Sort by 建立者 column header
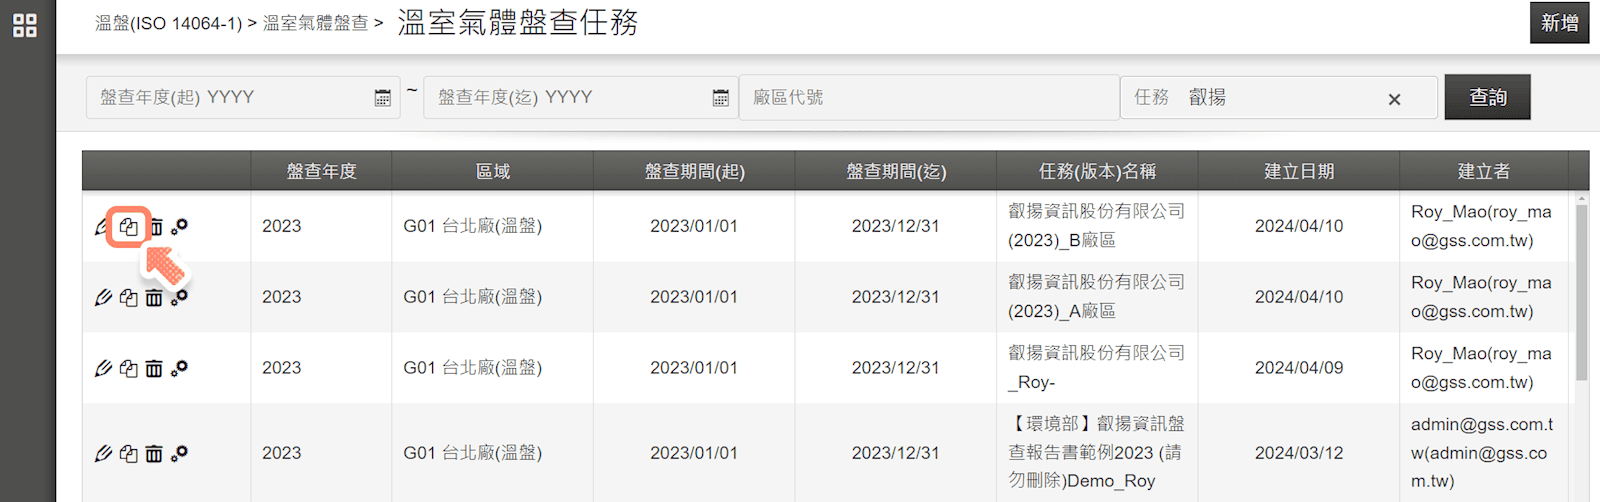This screenshot has width=1600, height=502. 1484,171
